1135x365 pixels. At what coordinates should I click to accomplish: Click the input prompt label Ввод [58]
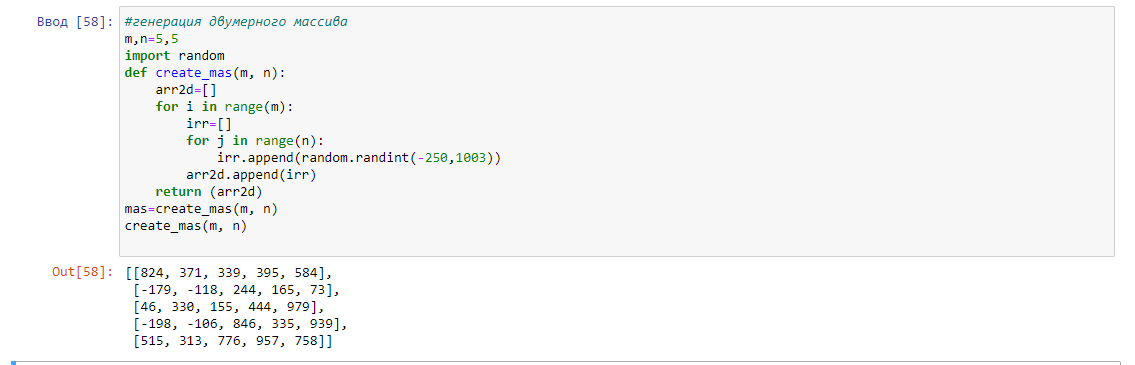[x=75, y=22]
